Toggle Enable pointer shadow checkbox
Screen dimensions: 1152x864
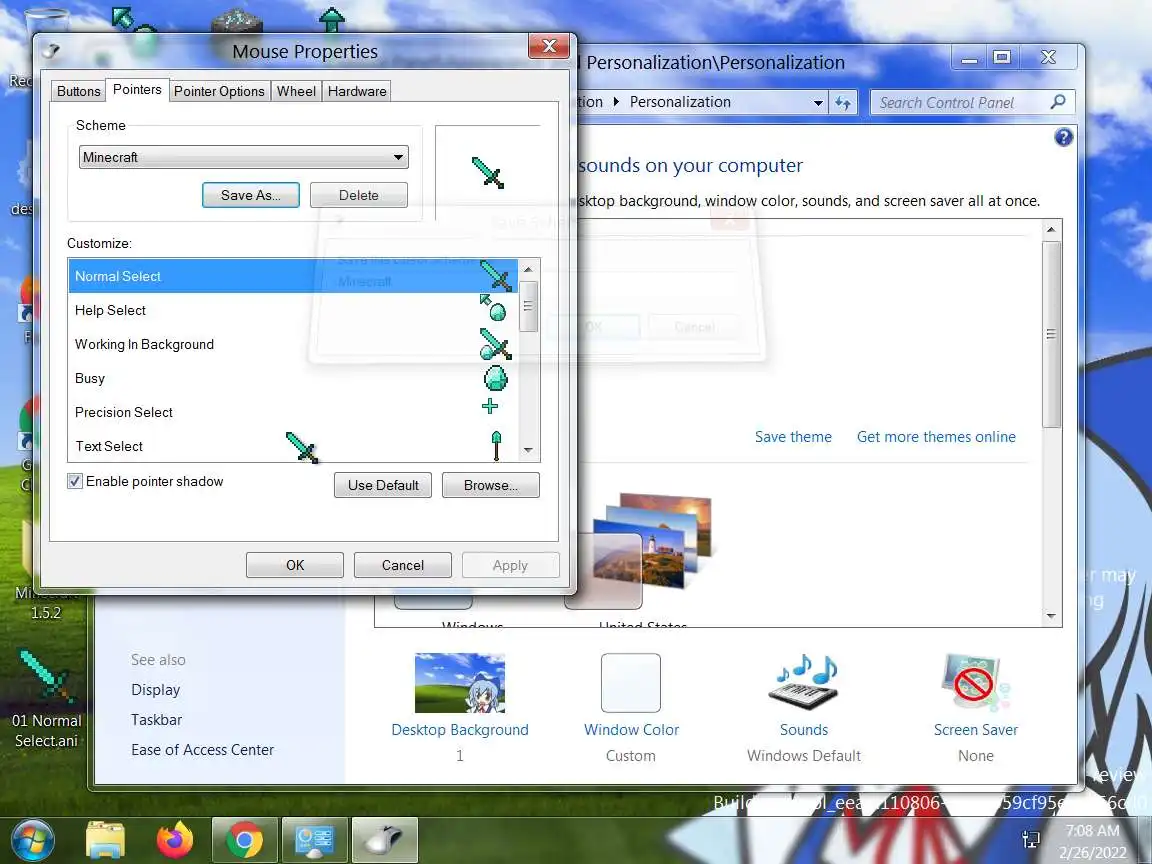75,481
